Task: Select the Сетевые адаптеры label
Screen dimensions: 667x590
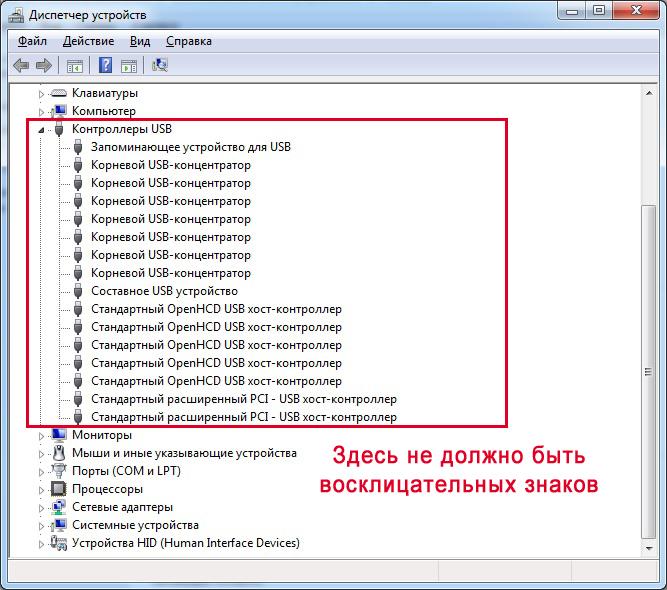Action: (x=123, y=507)
